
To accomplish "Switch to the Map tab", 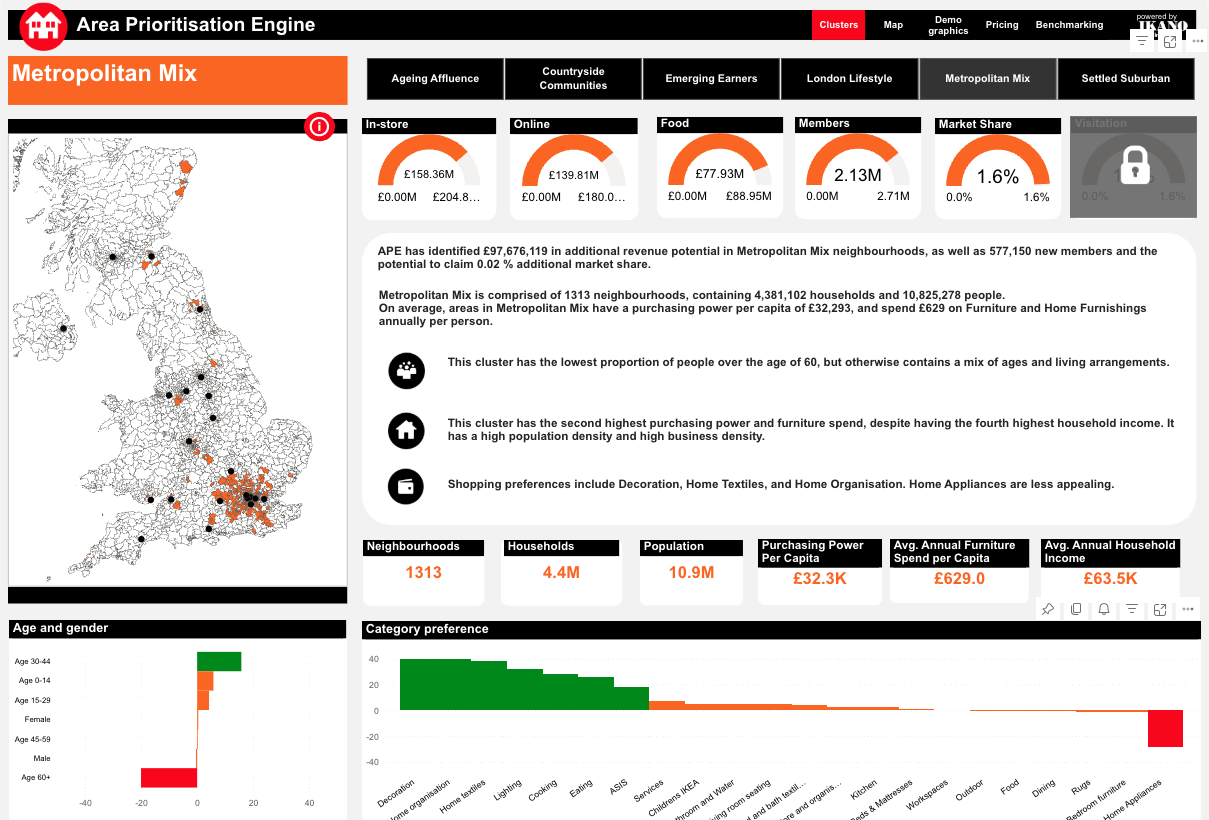I will [x=893, y=25].
